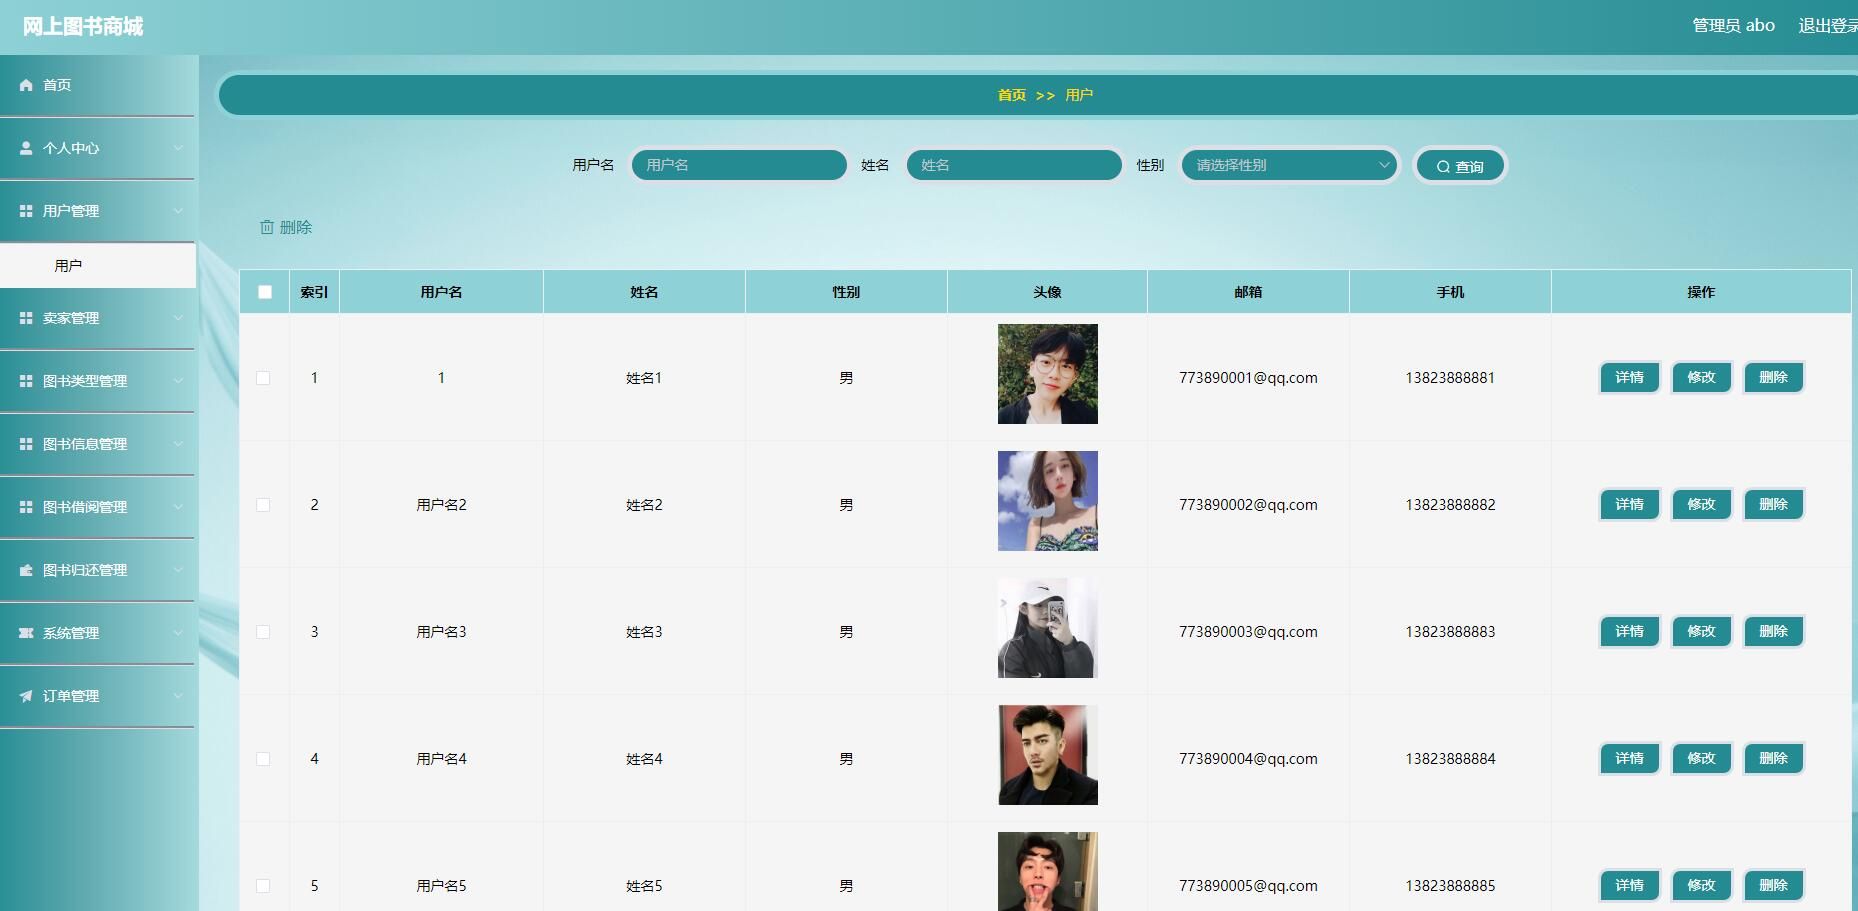Open the 用户 submenu item
1858x911 pixels.
coord(68,266)
